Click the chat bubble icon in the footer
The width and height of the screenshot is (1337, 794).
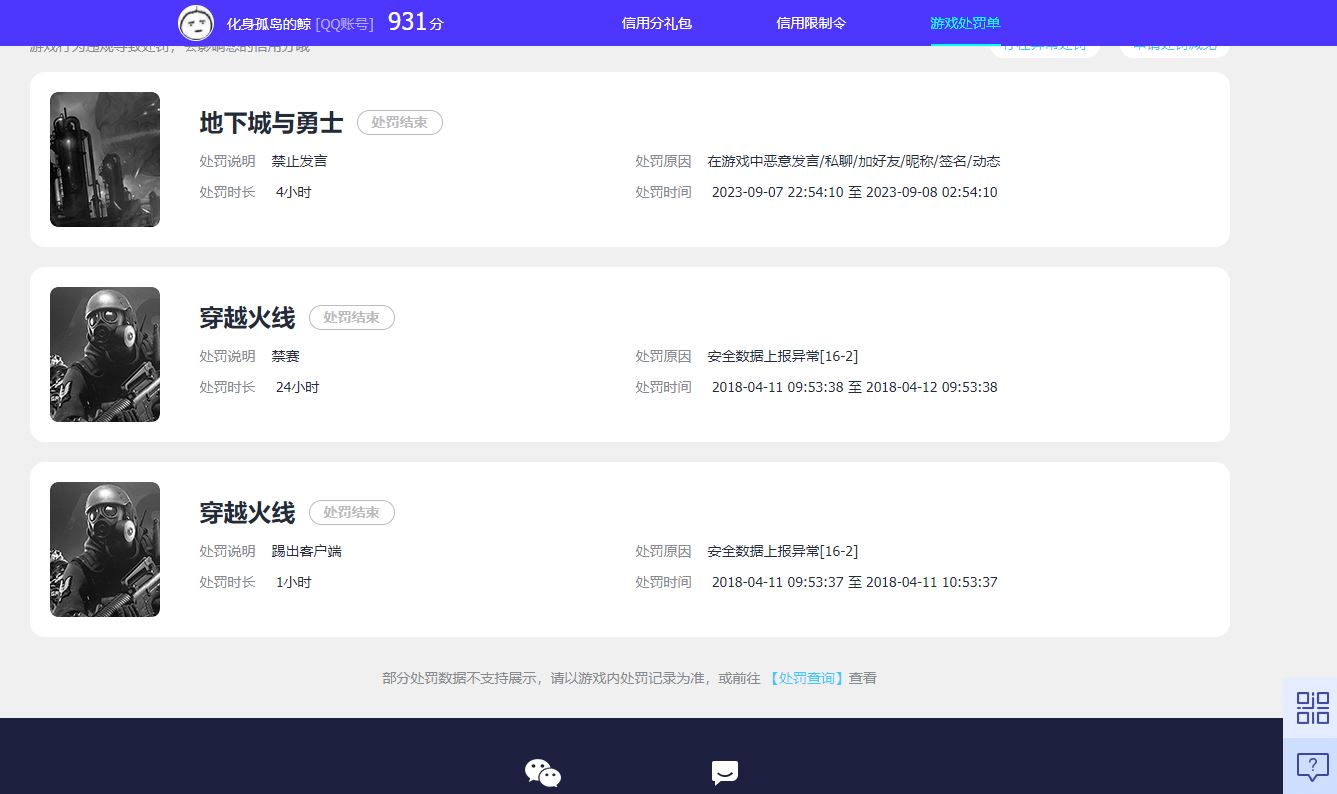coord(725,773)
